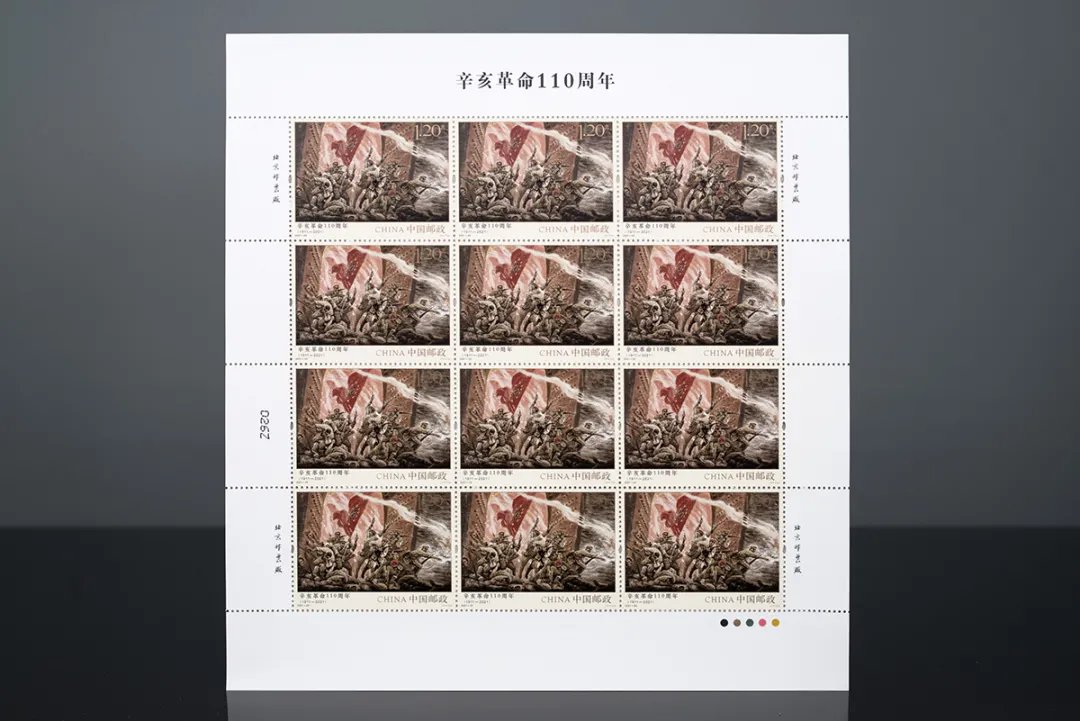
Task: Select the dark gray-green registration dot
Action: pyautogui.click(x=749, y=623)
